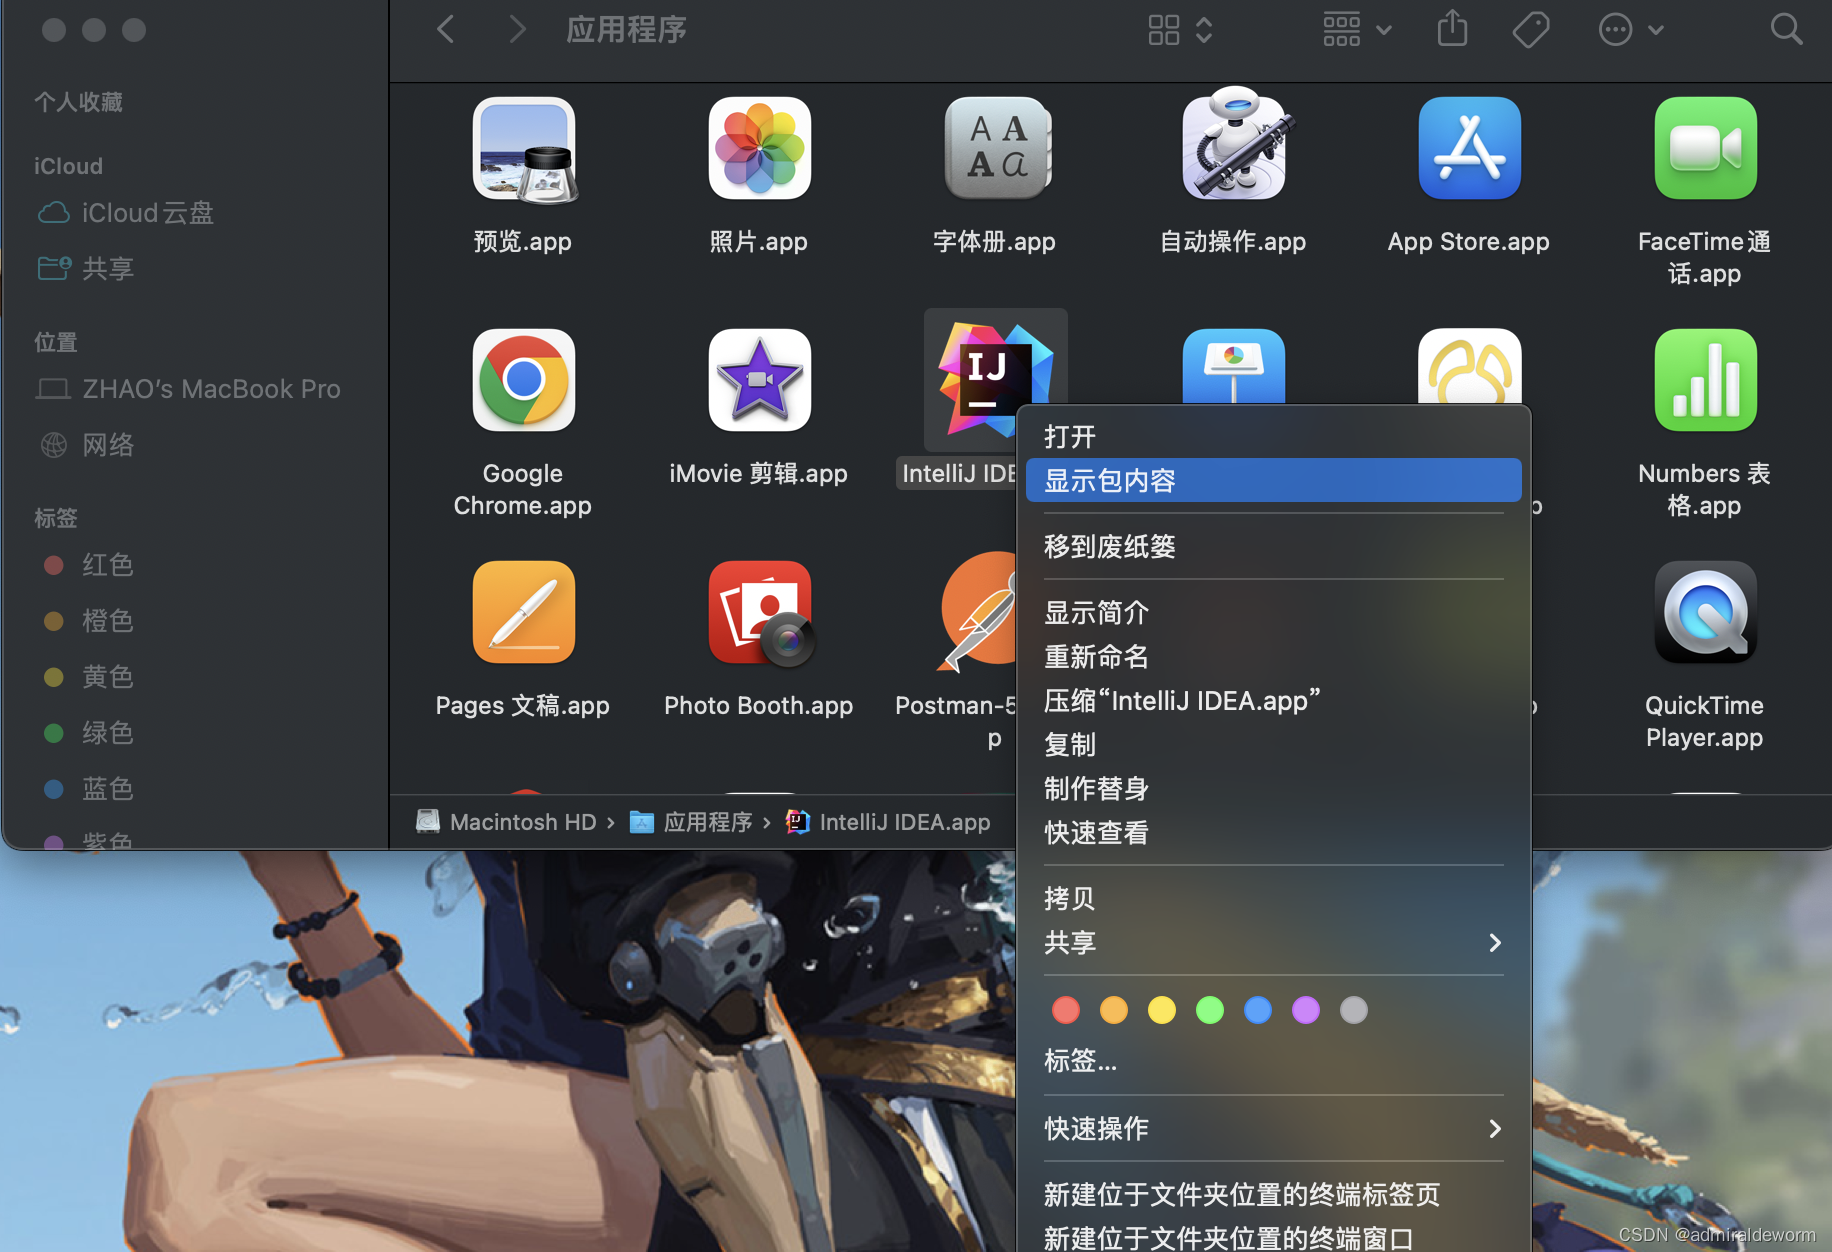
Task: Go forward with the right arrow
Action: 516,29
